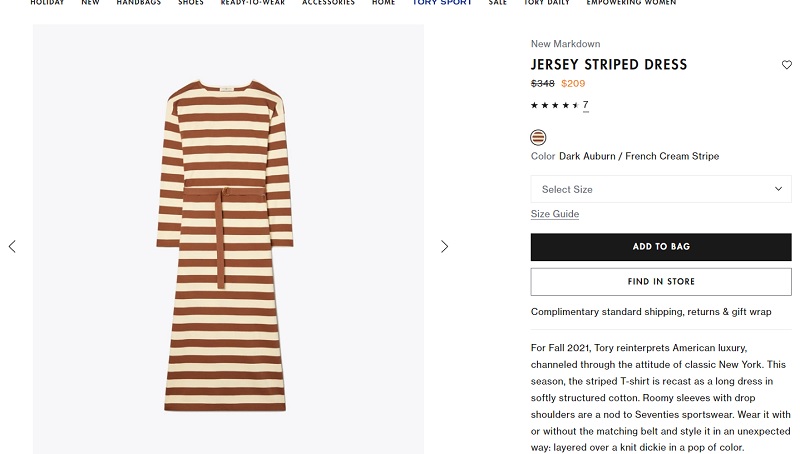Select Dark Auburn / French Cream Stripe swatch
The width and height of the screenshot is (800, 454).
pyautogui.click(x=538, y=137)
